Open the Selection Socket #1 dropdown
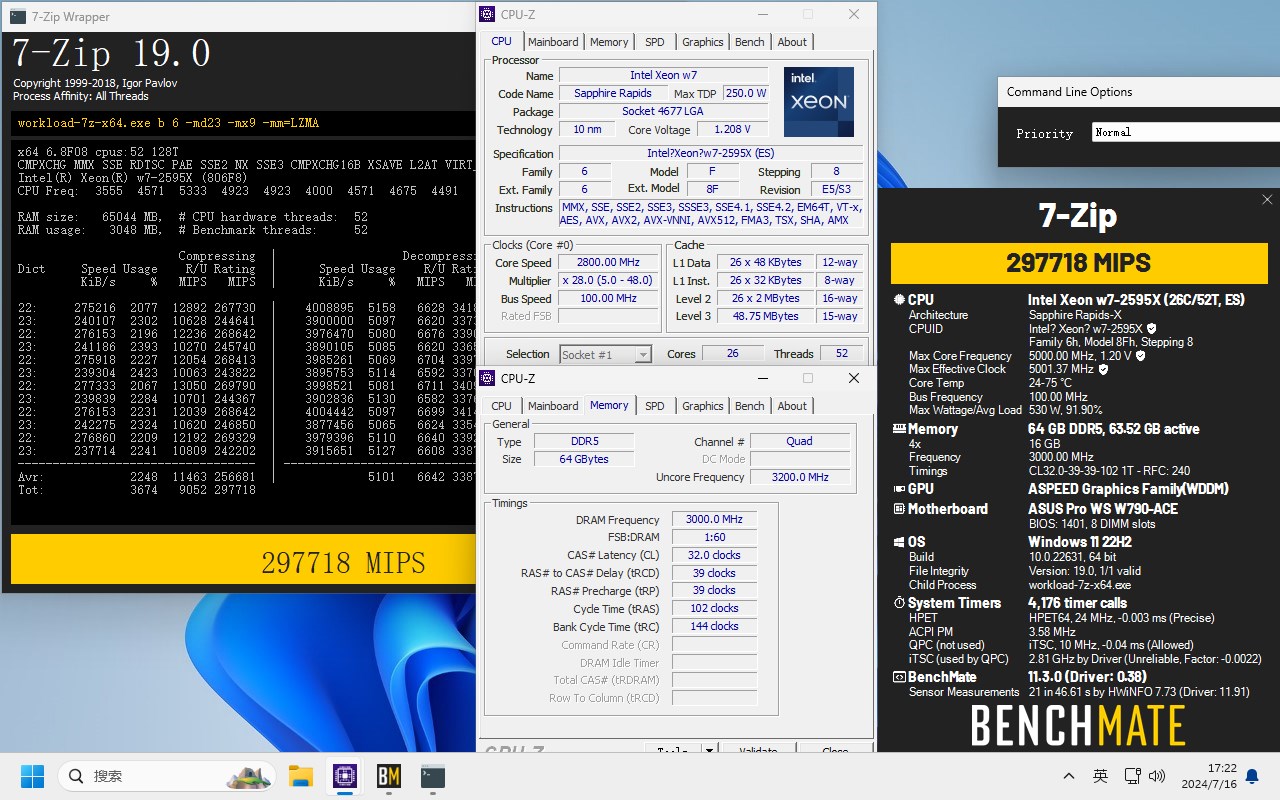 606,354
